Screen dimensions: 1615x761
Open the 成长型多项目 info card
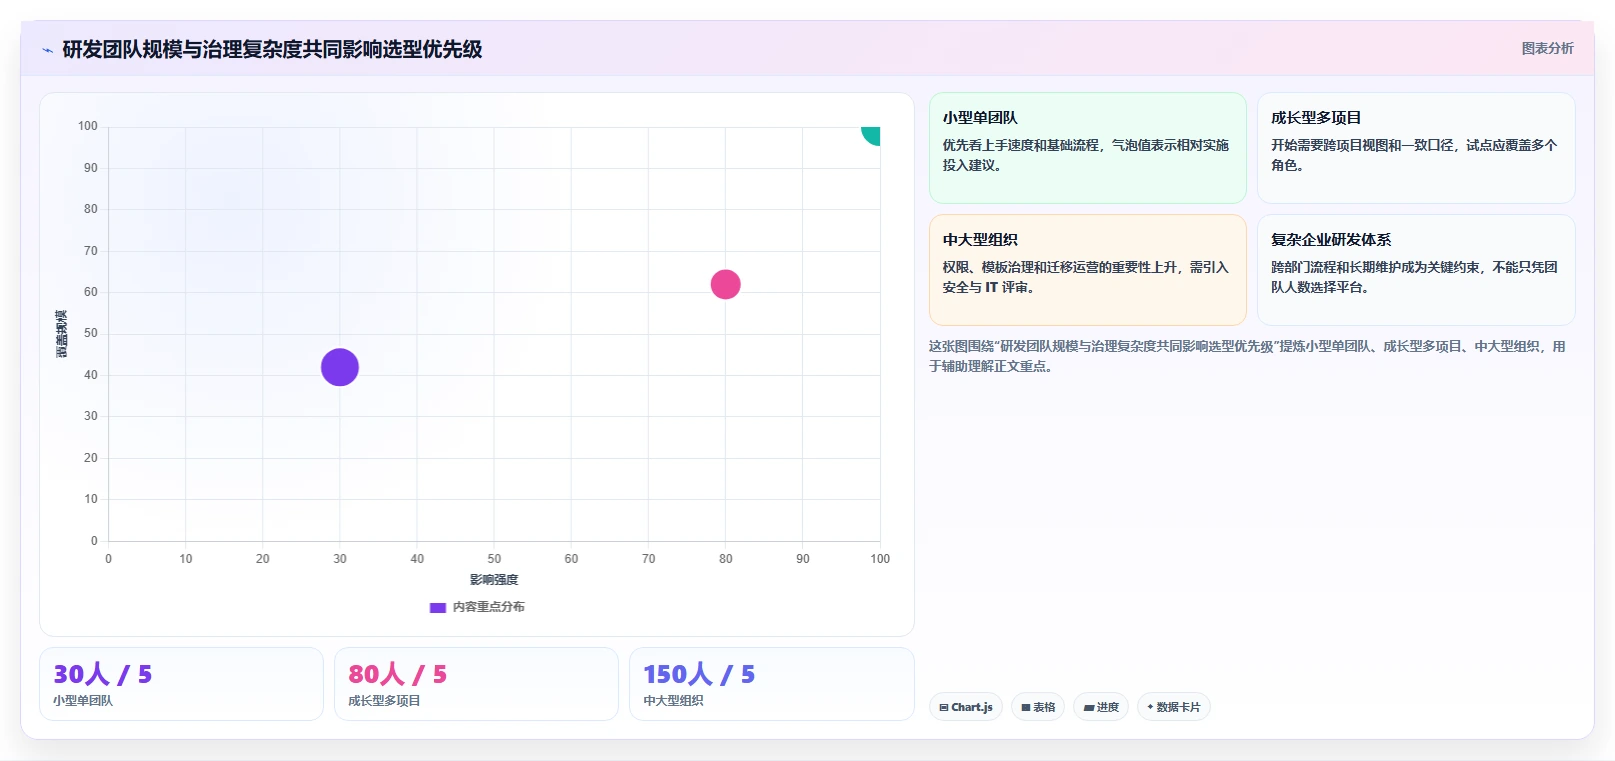click(x=1416, y=148)
